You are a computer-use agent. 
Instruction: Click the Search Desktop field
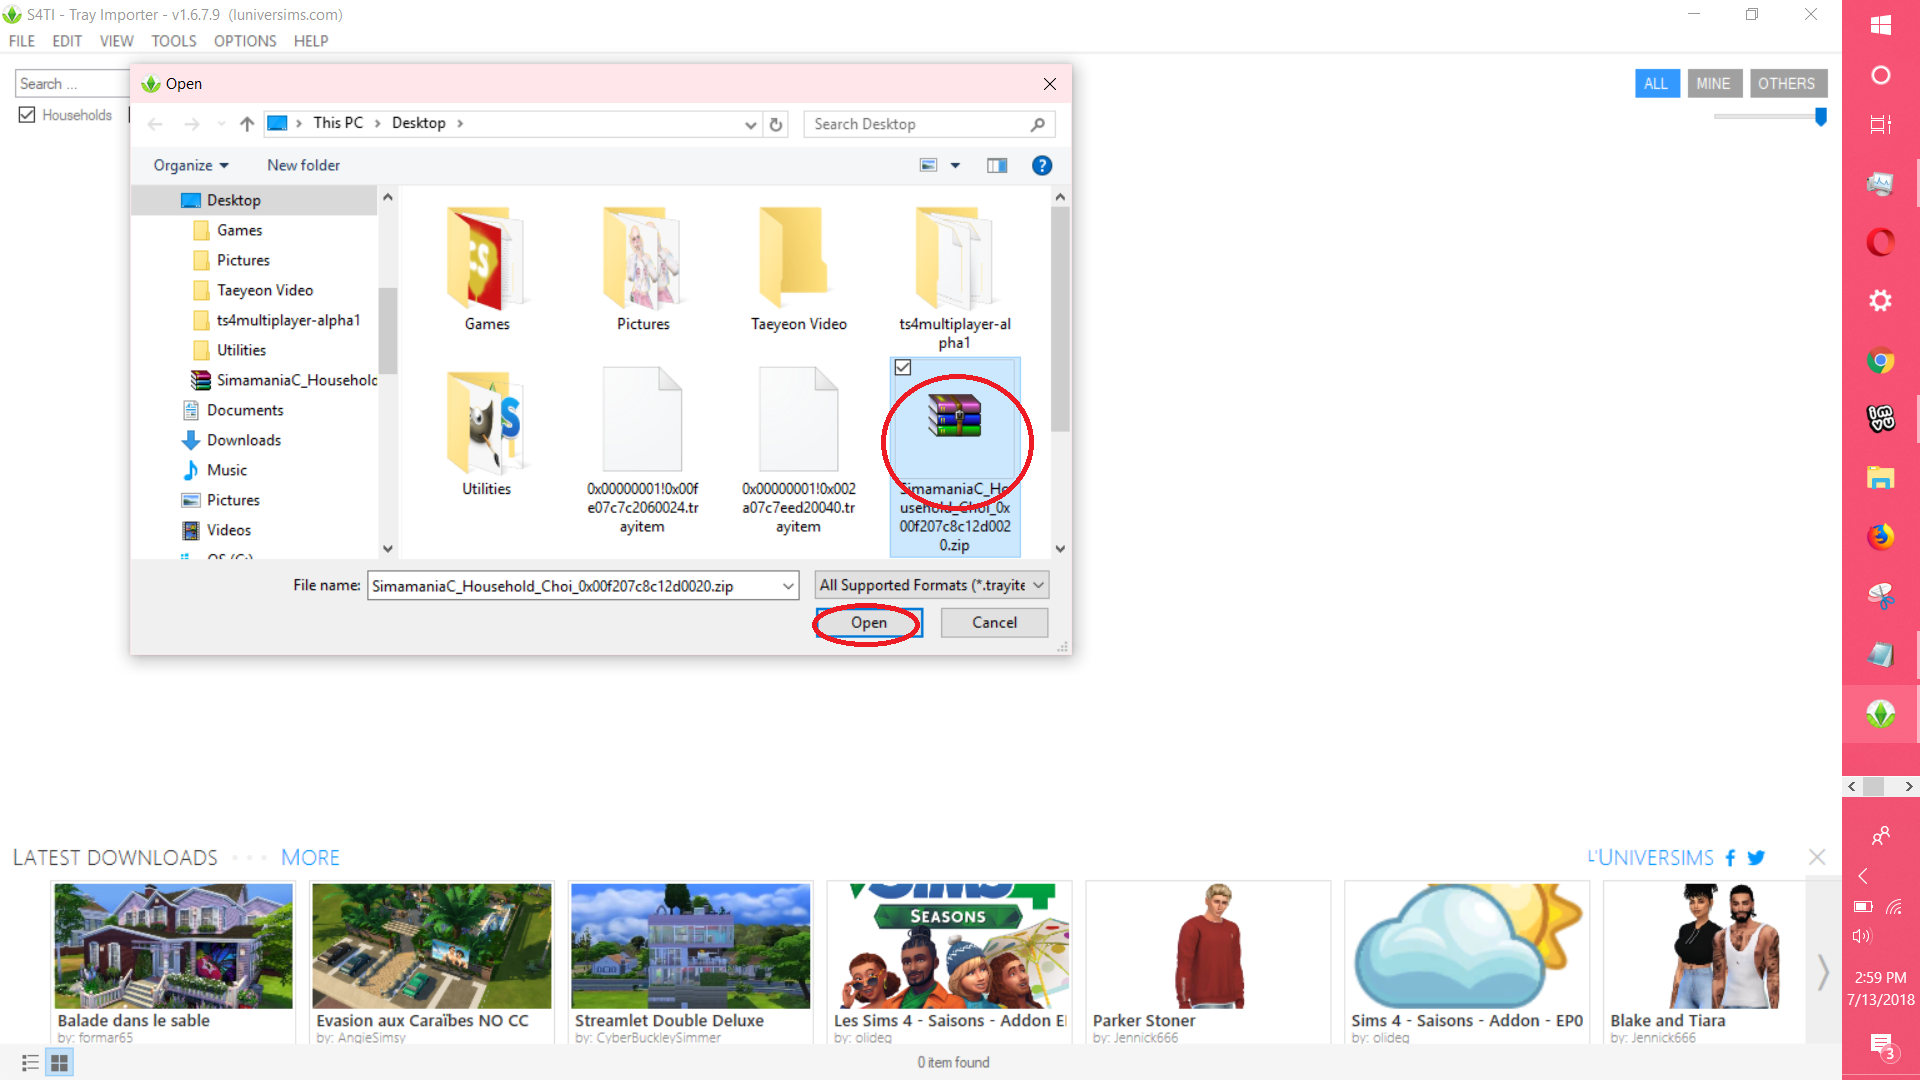(929, 124)
